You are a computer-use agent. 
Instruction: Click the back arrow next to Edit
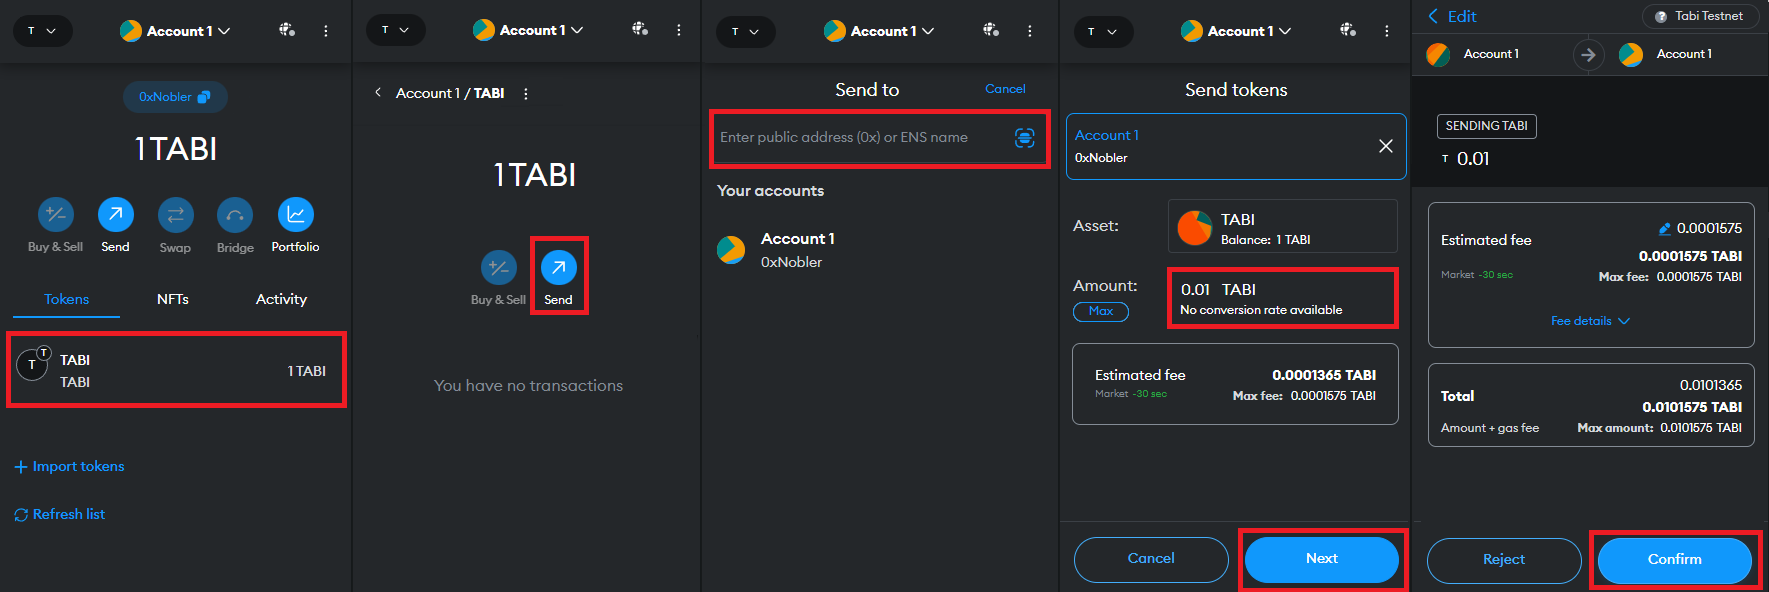point(1434,16)
